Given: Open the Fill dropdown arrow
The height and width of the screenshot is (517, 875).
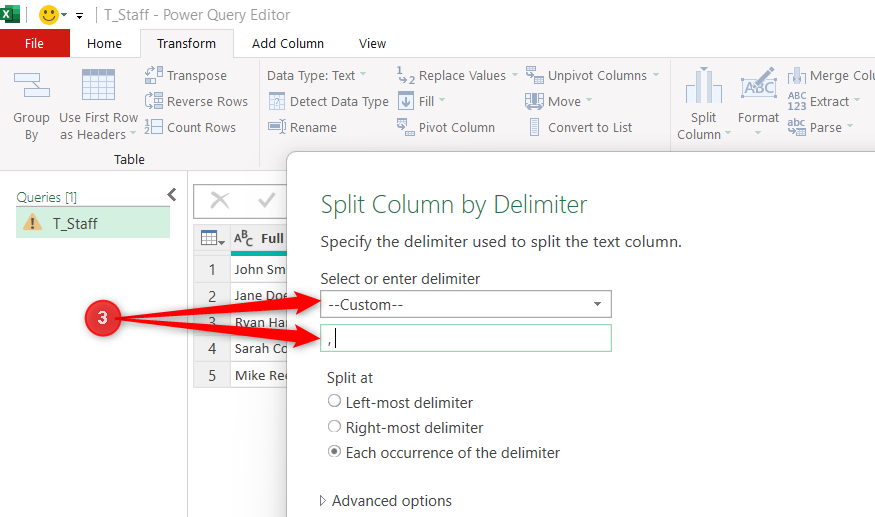Looking at the screenshot, I should pyautogui.click(x=442, y=100).
